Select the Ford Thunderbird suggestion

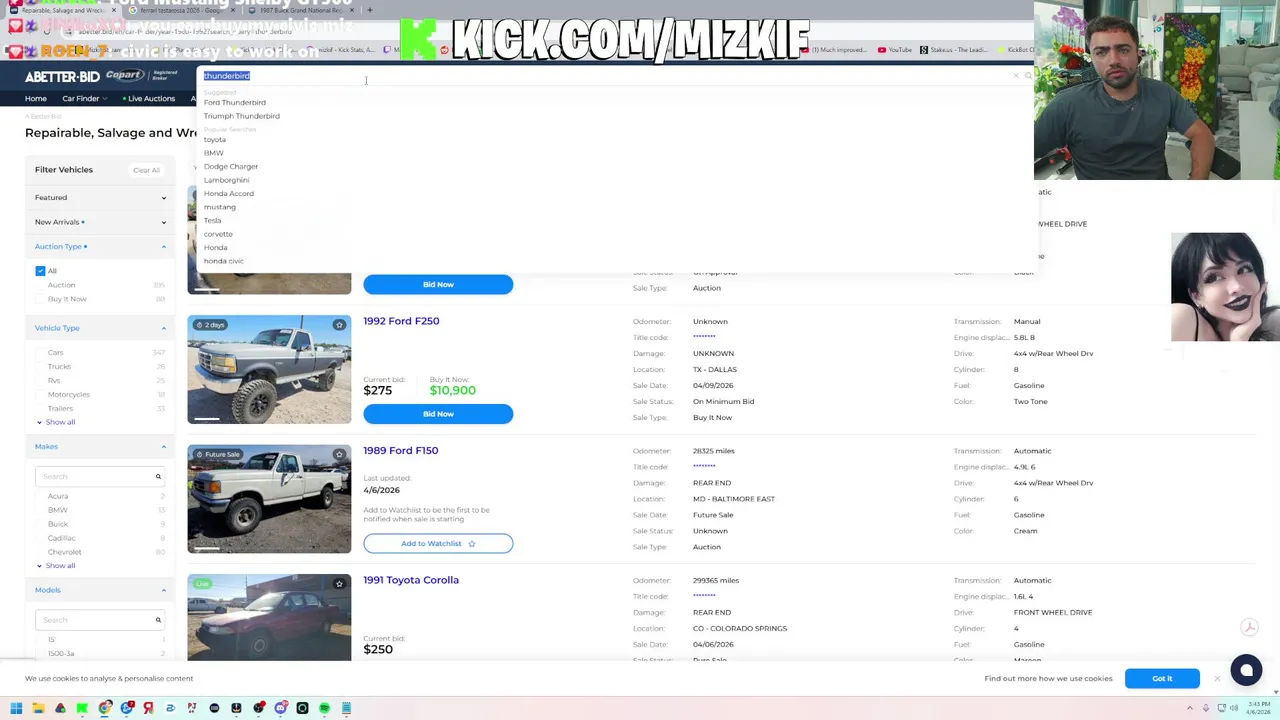click(235, 102)
